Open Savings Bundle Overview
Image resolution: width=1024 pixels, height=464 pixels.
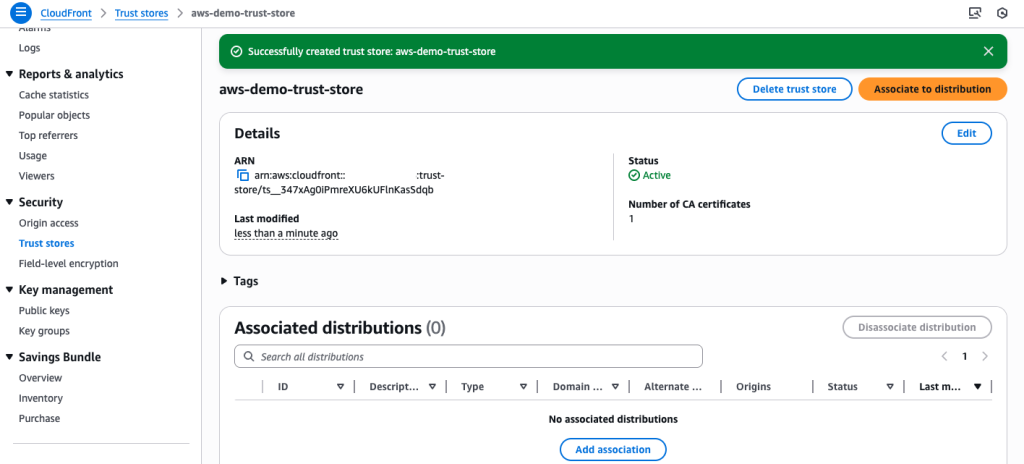coord(40,378)
